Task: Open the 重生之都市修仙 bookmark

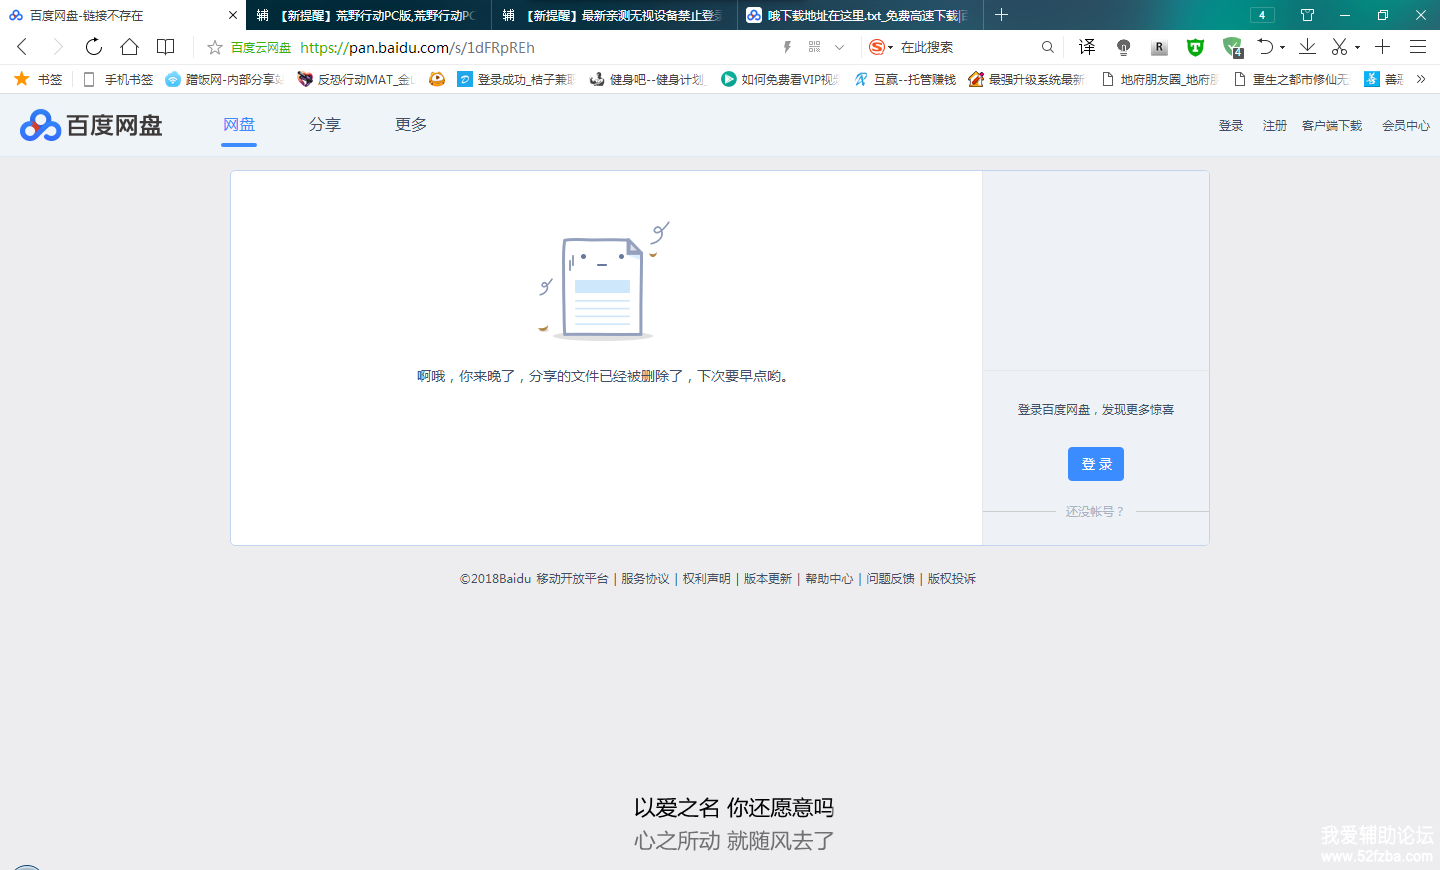Action: click(x=1291, y=79)
